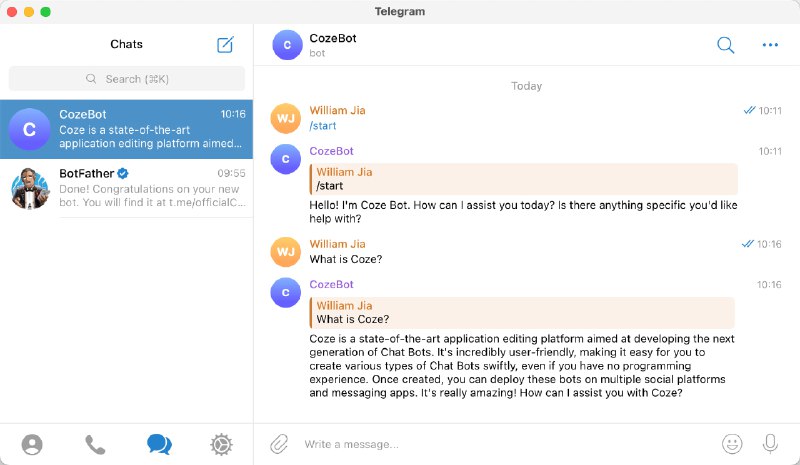Open the Settings gear tab
Screen dimensions: 800x465
[x=221, y=444]
